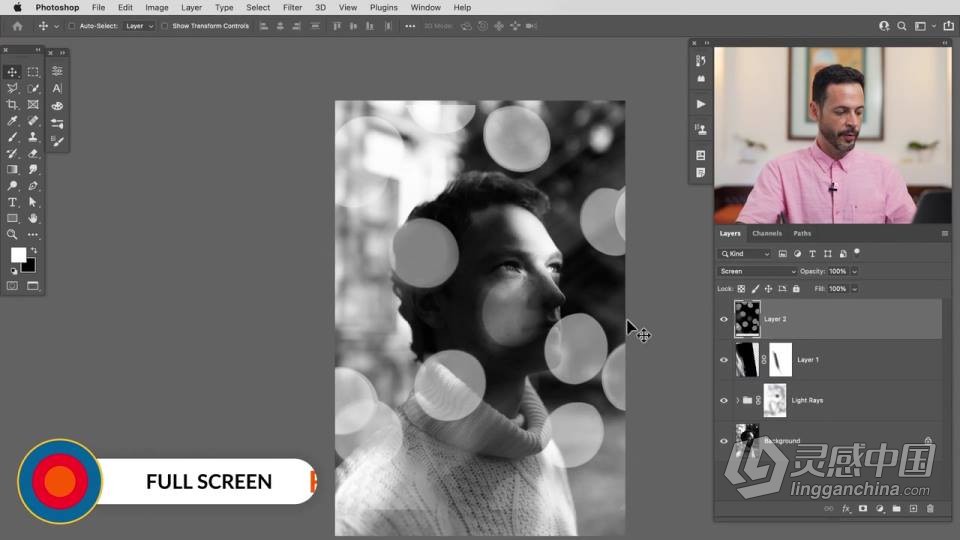Select the Move tool in toolbar
Screen dimensions: 960x540
pyautogui.click(x=12, y=72)
